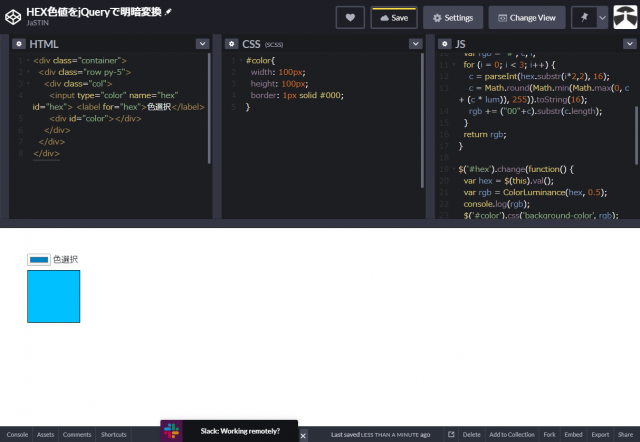Edit pen title with pencil icon
The image size is (640, 442).
168,12
